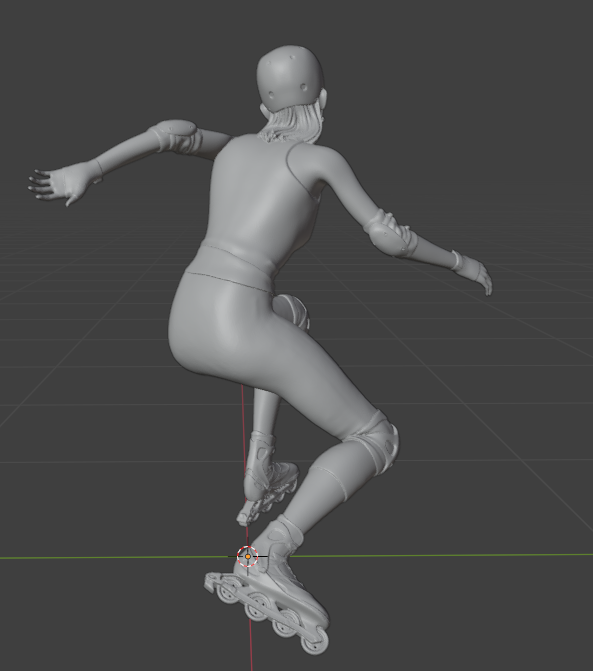Select the left elbow pad
This screenshot has width=593, height=671.
click(x=176, y=135)
